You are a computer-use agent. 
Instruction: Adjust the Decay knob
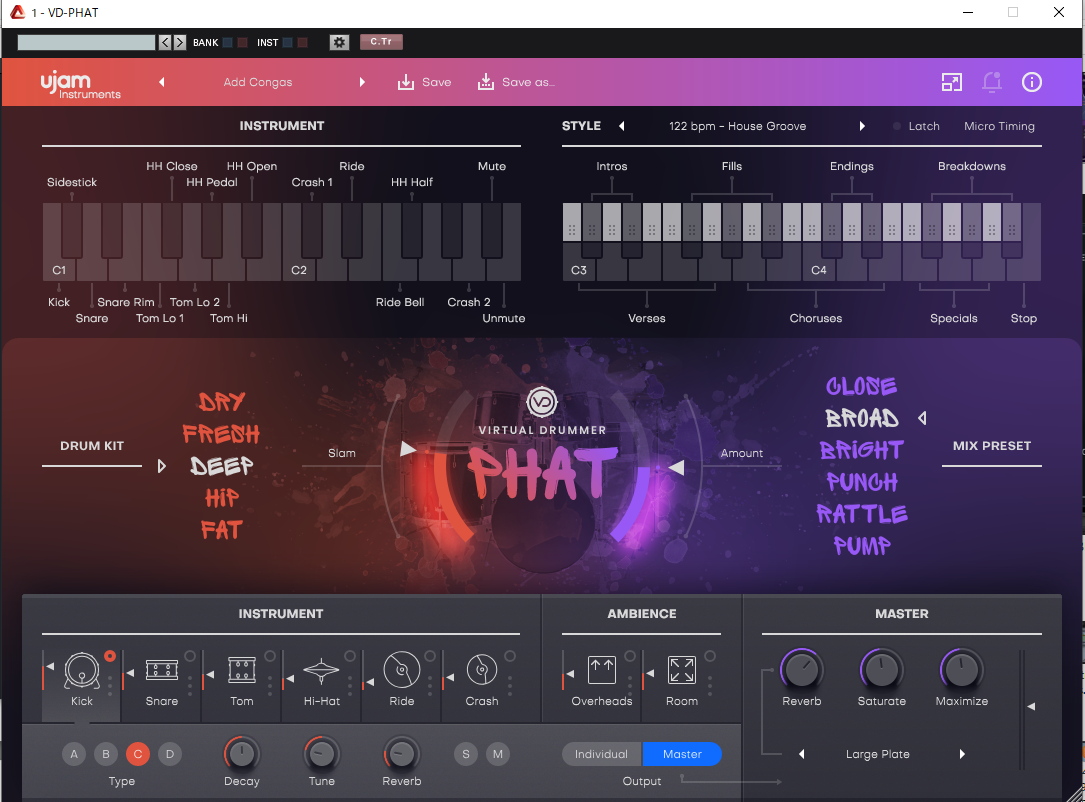[241, 754]
